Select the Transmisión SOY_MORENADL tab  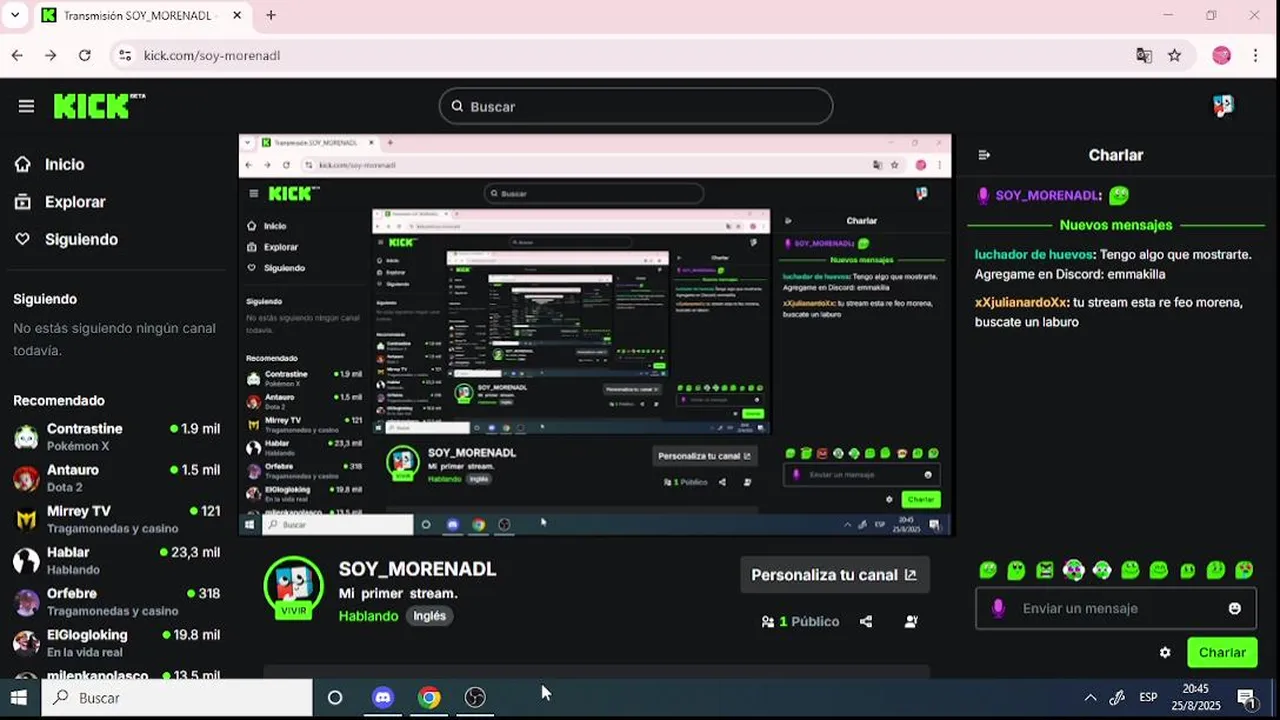point(142,15)
